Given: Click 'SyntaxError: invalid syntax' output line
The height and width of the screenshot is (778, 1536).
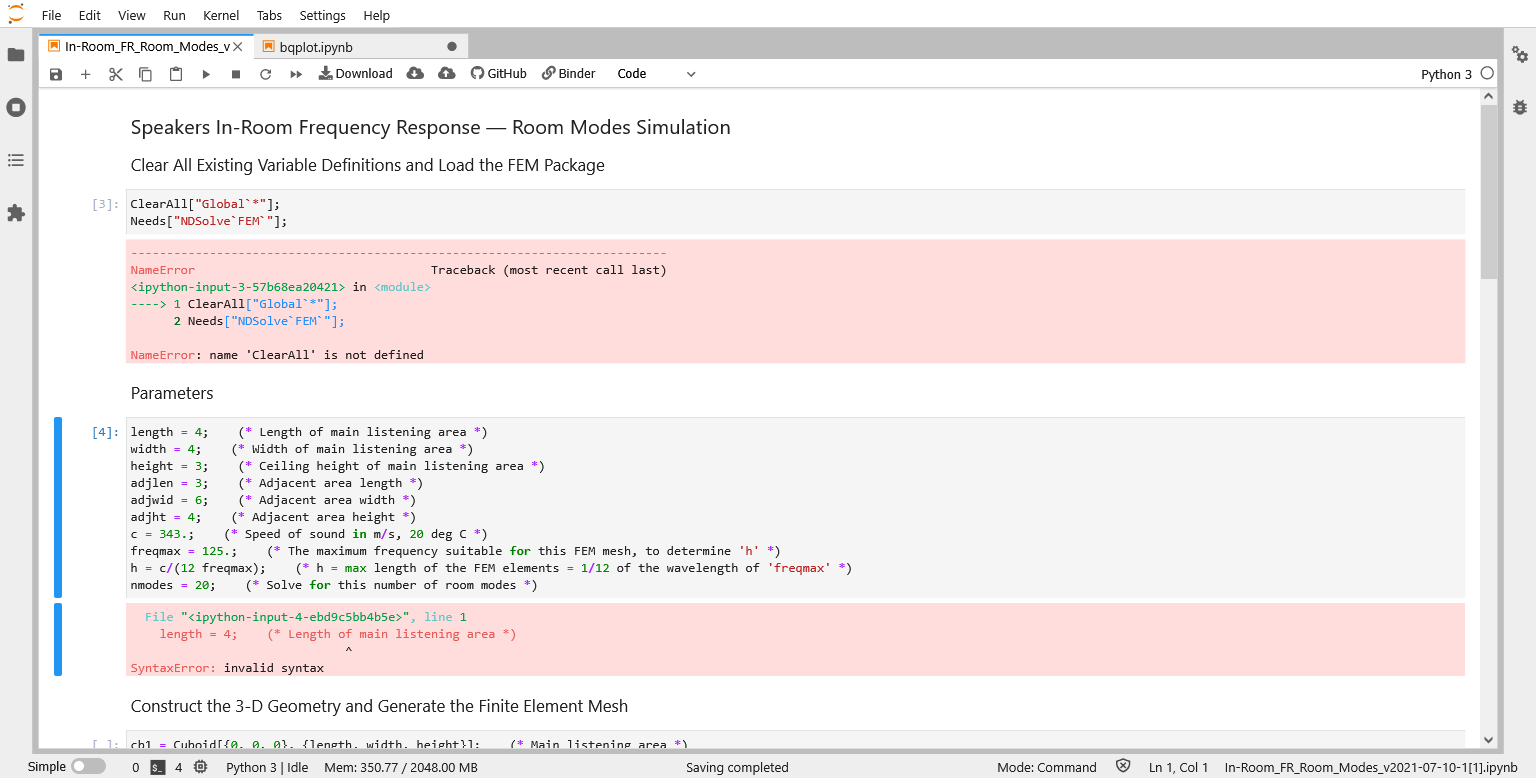Looking at the screenshot, I should [x=227, y=668].
